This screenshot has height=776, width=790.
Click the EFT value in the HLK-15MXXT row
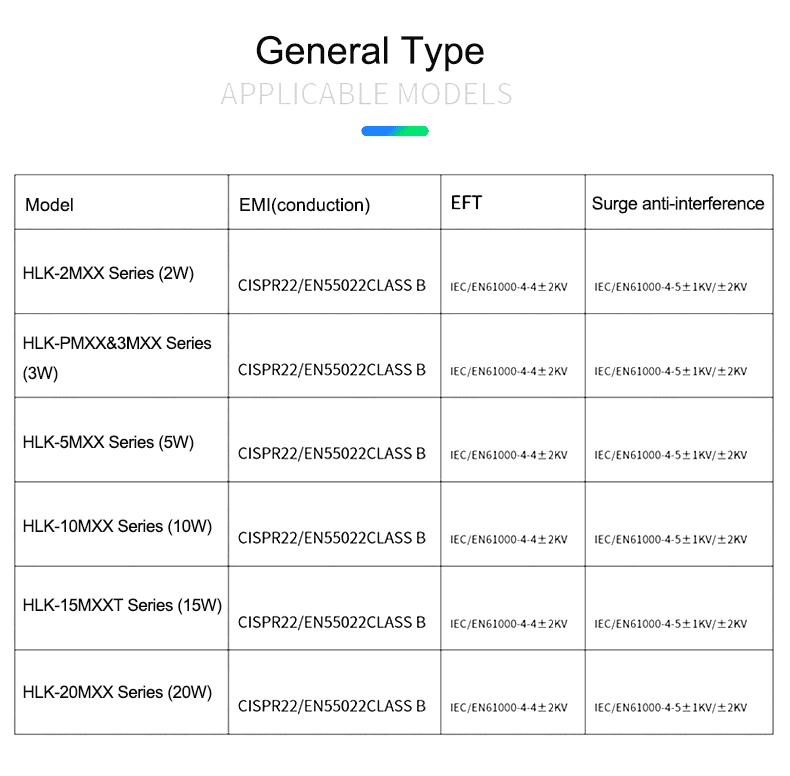coord(508,623)
